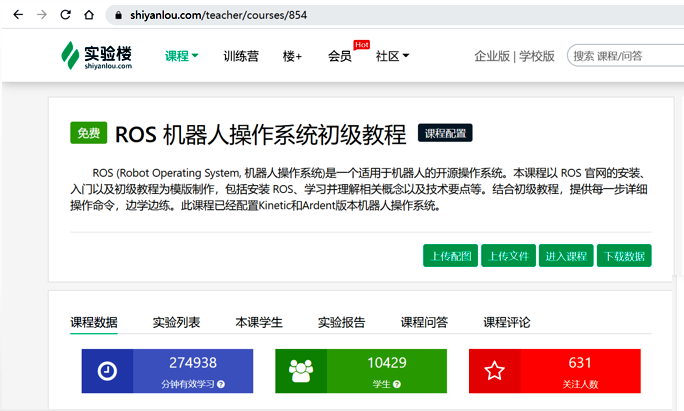The height and width of the screenshot is (411, 684).
Task: Click the 274938 study minutes value
Action: (193, 363)
